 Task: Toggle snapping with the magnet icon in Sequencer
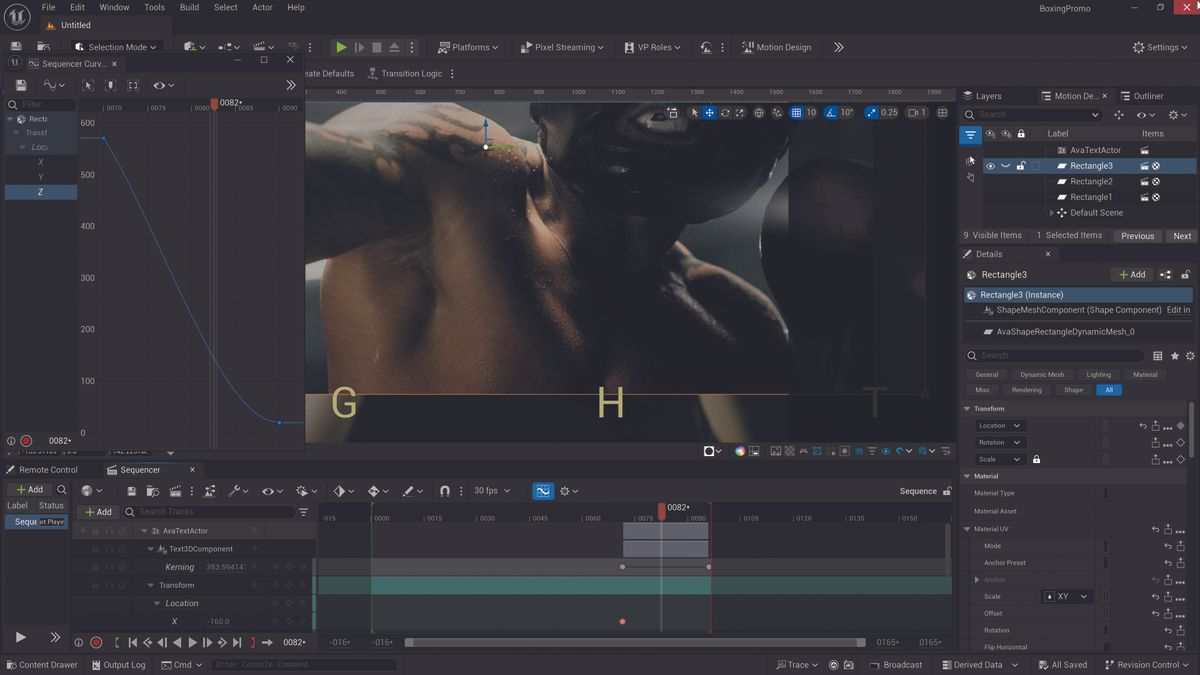[445, 490]
